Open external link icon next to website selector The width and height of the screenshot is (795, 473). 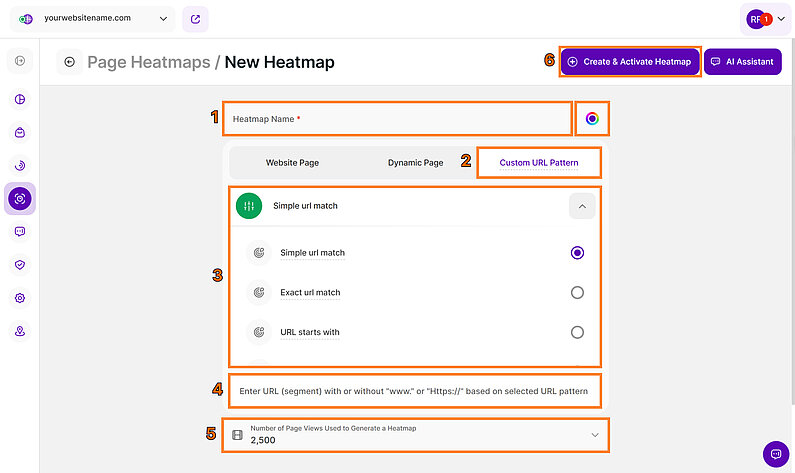point(196,18)
